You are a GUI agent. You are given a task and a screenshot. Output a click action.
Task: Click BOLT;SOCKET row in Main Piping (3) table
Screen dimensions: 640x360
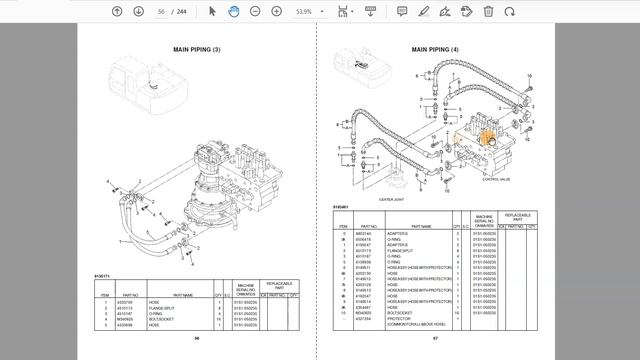click(197, 319)
